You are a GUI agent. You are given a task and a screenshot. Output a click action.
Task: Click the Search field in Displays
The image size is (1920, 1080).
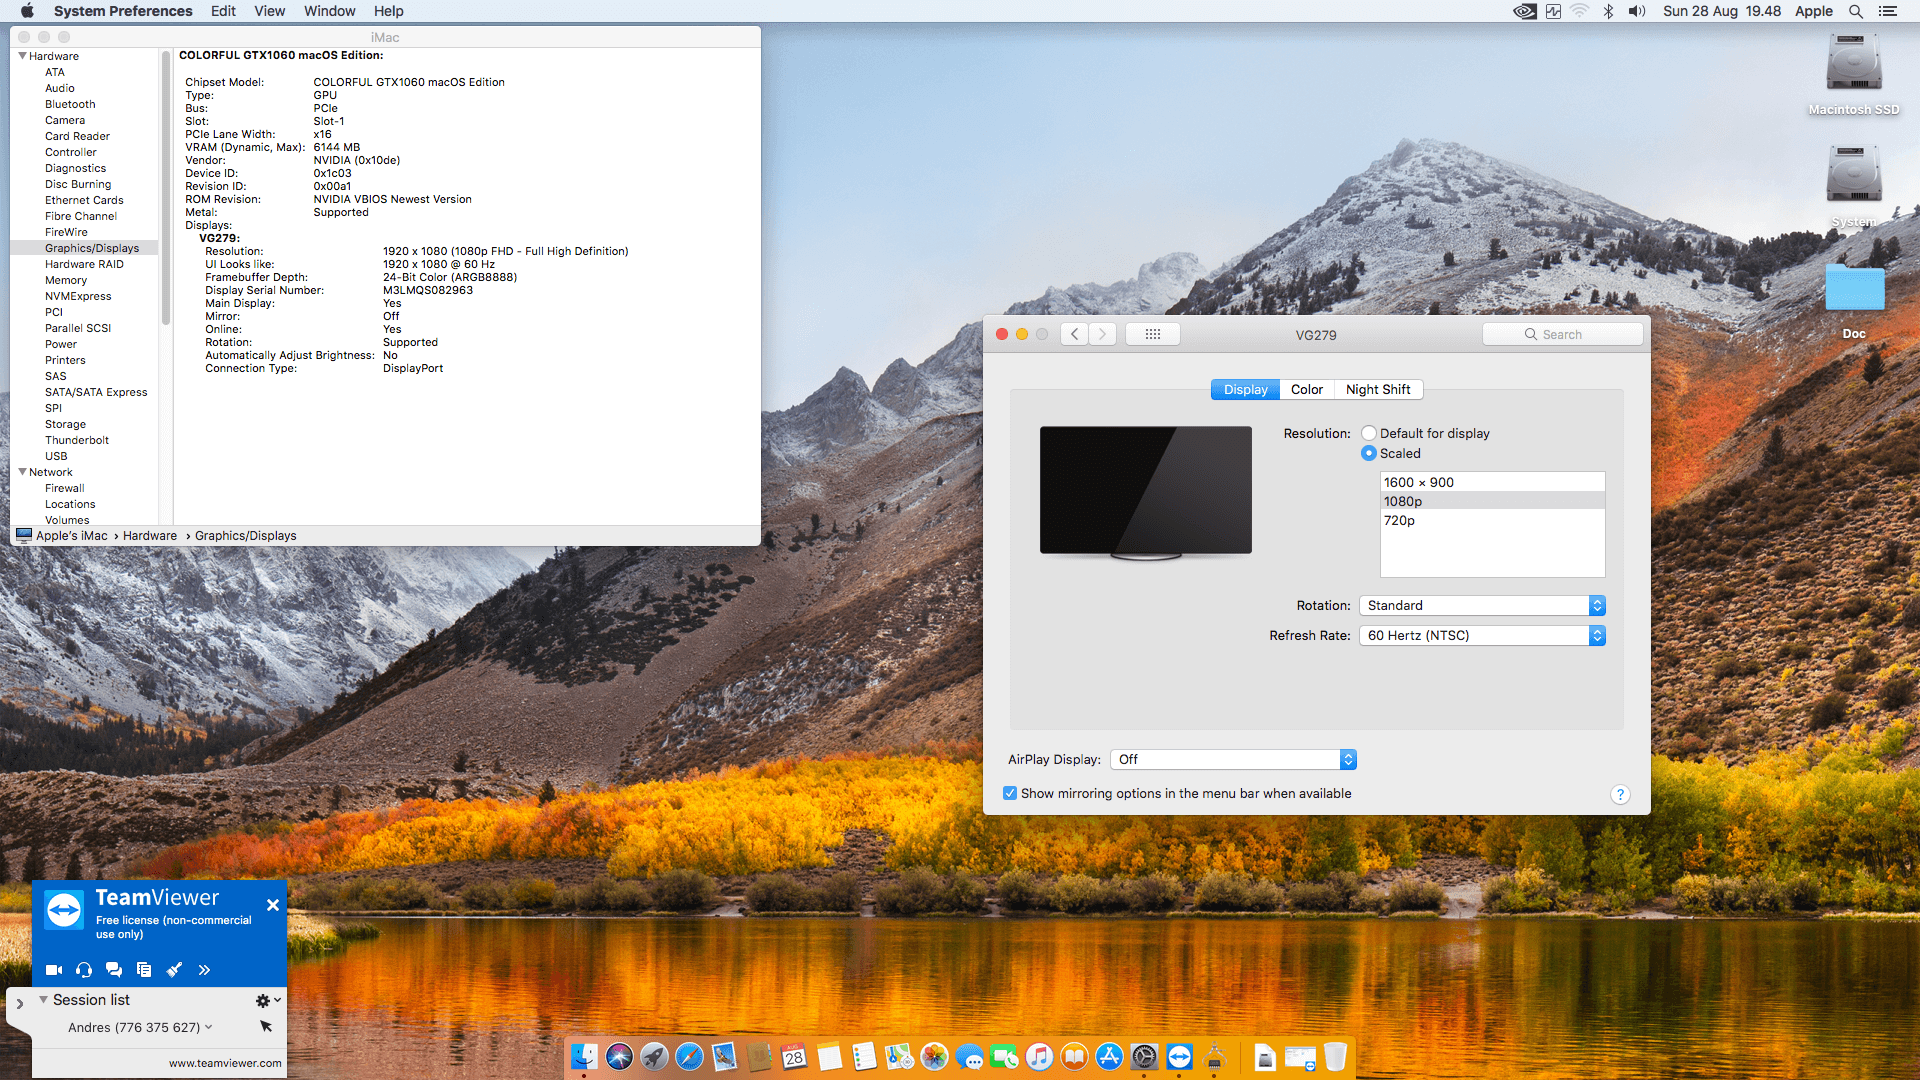tap(1562, 334)
